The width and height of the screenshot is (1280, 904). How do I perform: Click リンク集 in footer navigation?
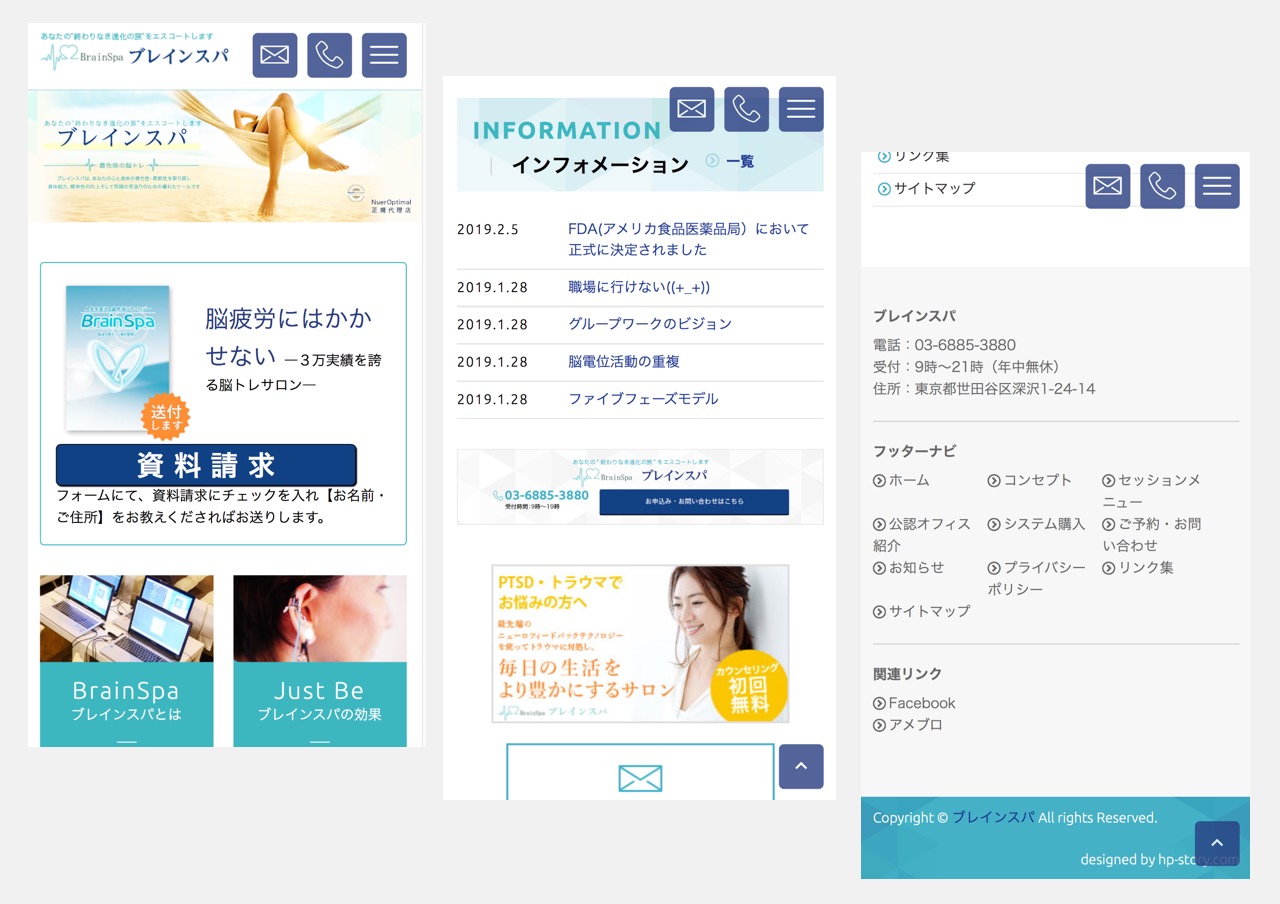[x=1138, y=567]
